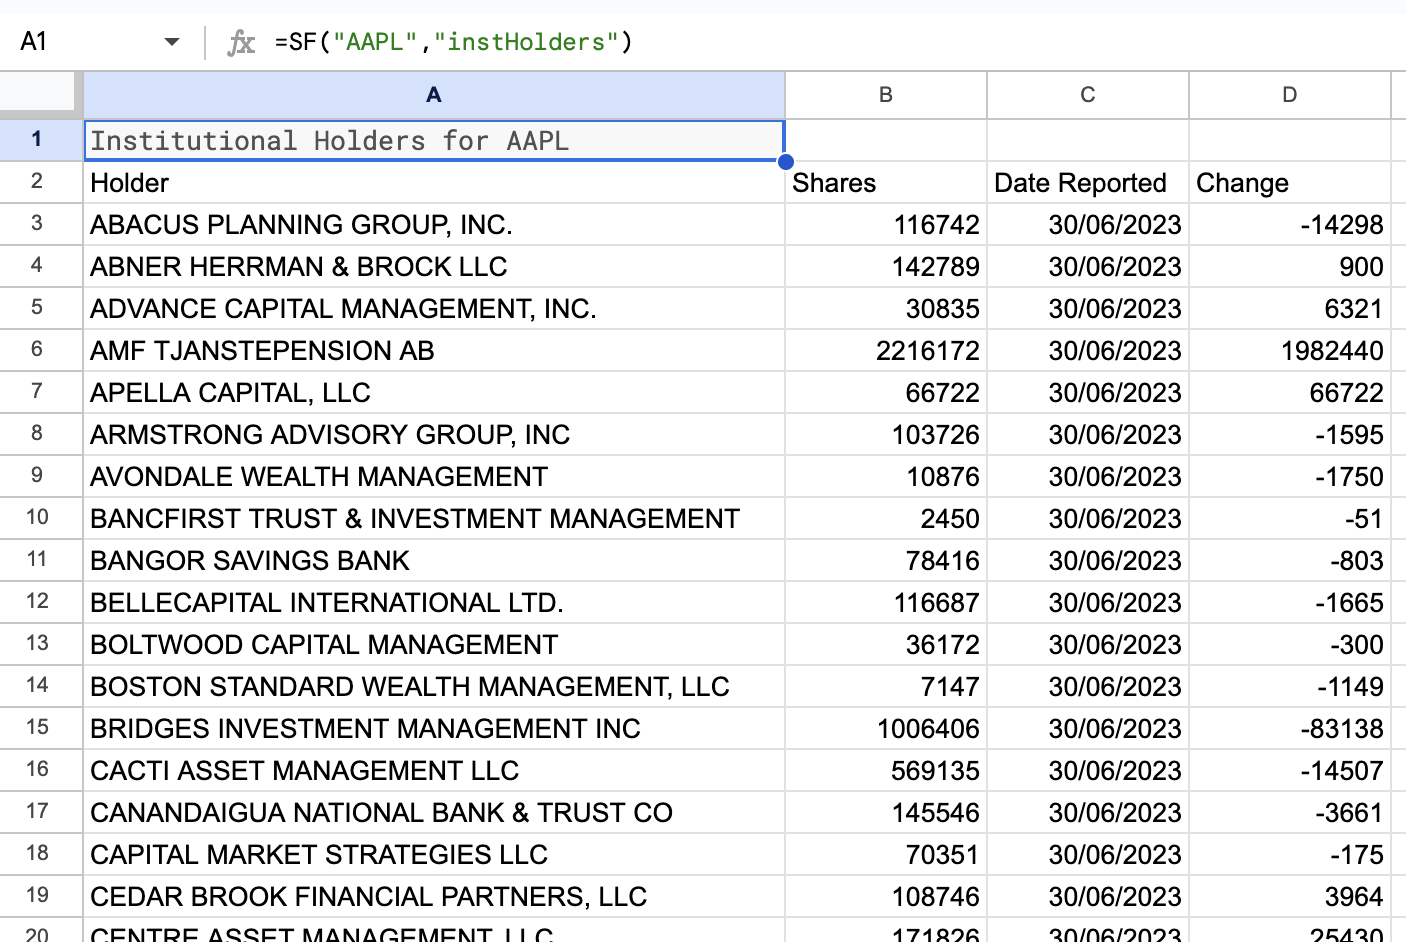This screenshot has height=942, width=1406.
Task: Click the 'Change' header cell
Action: click(x=1290, y=183)
